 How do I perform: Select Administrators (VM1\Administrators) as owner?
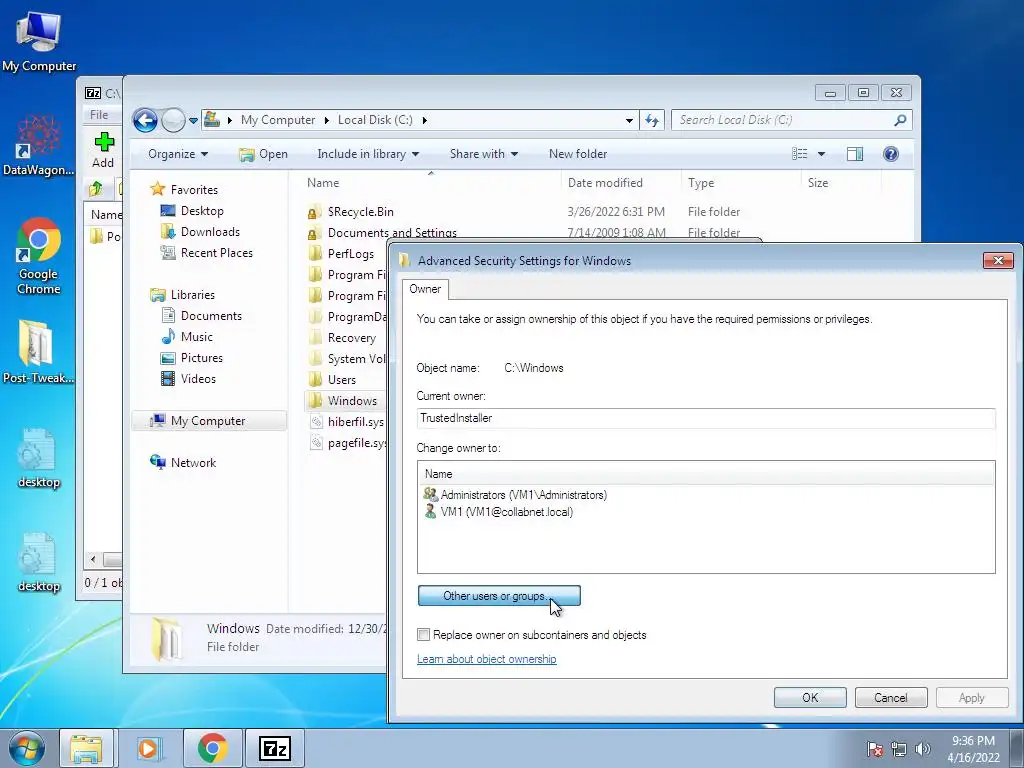(x=516, y=495)
